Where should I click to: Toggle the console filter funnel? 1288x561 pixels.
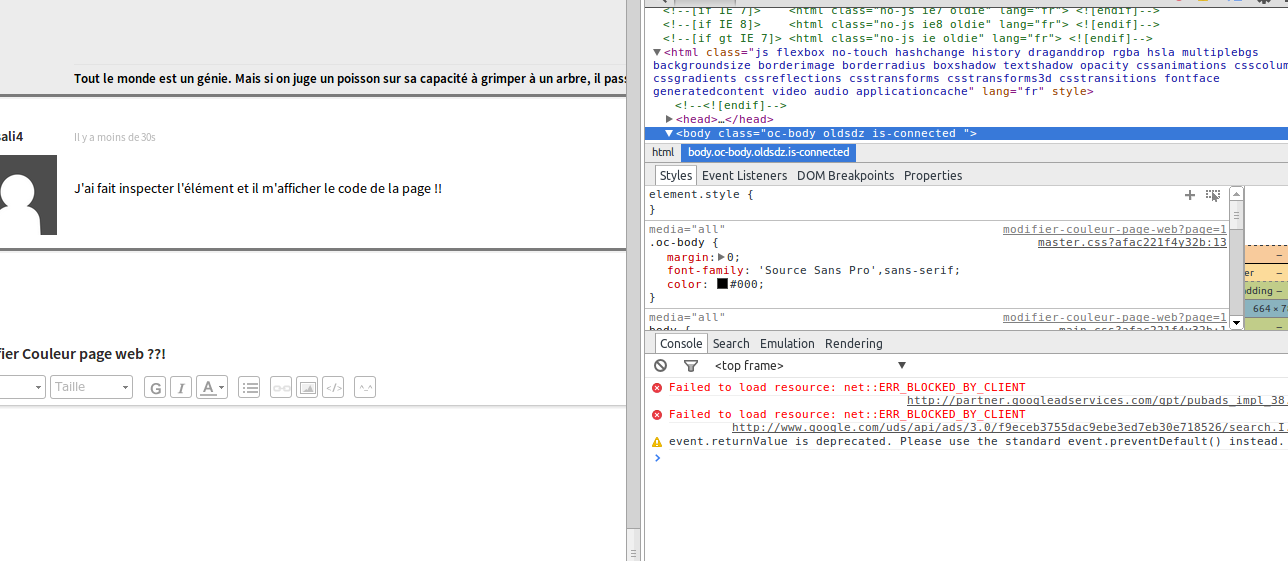click(691, 366)
